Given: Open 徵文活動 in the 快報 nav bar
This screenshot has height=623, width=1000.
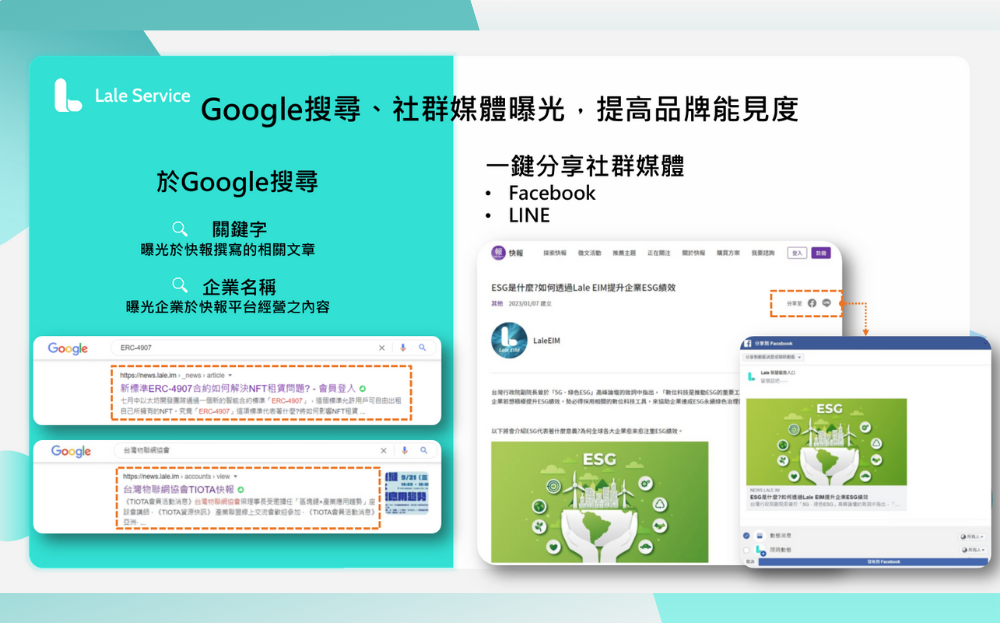Looking at the screenshot, I should coord(589,253).
